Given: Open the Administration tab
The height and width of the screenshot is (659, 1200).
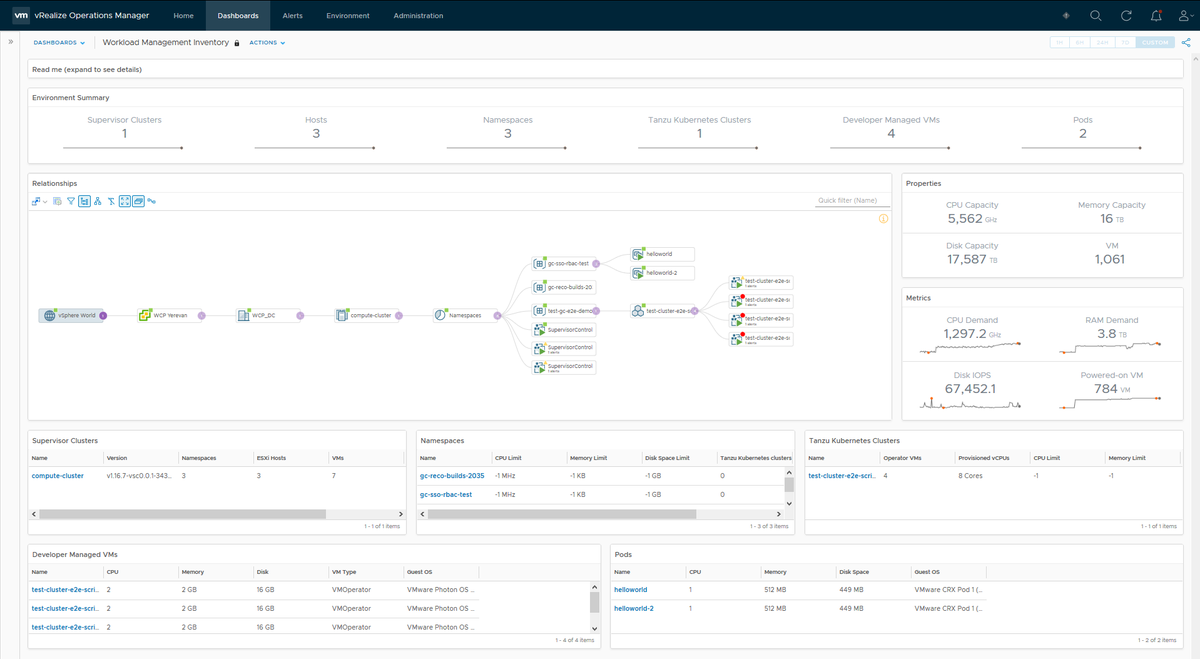Looking at the screenshot, I should (x=418, y=16).
